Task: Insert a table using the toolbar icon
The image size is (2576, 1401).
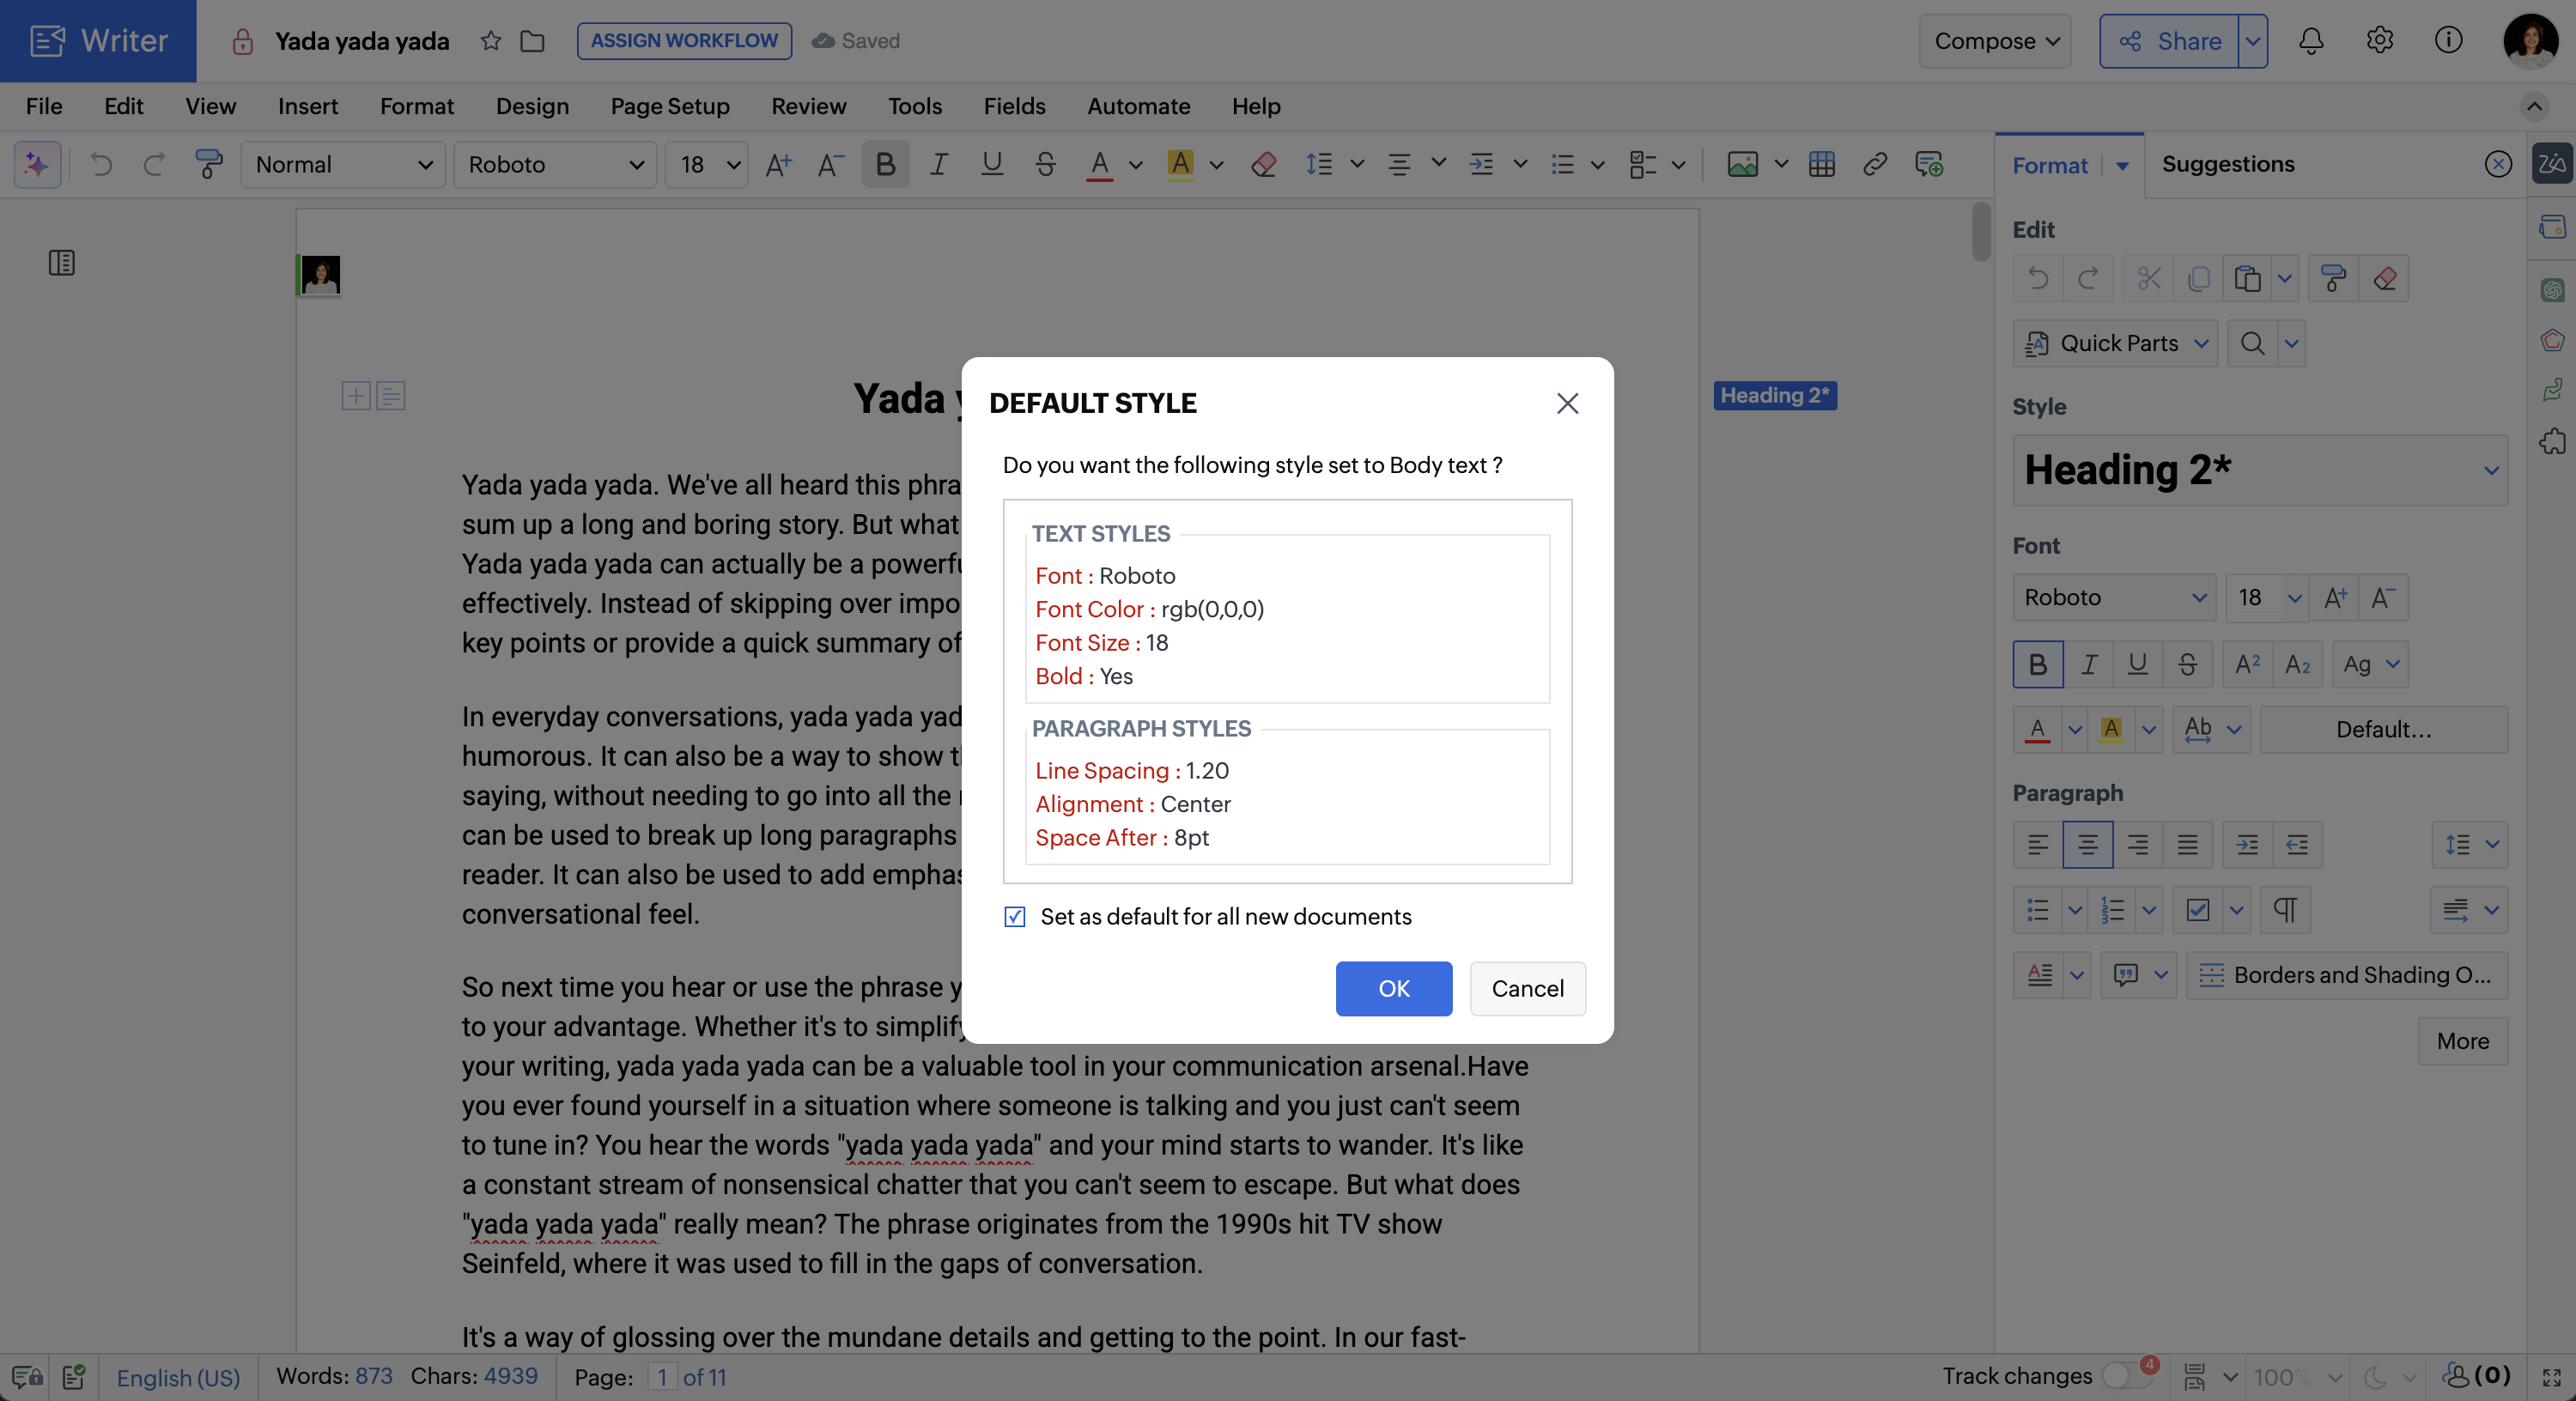Action: (x=1821, y=164)
